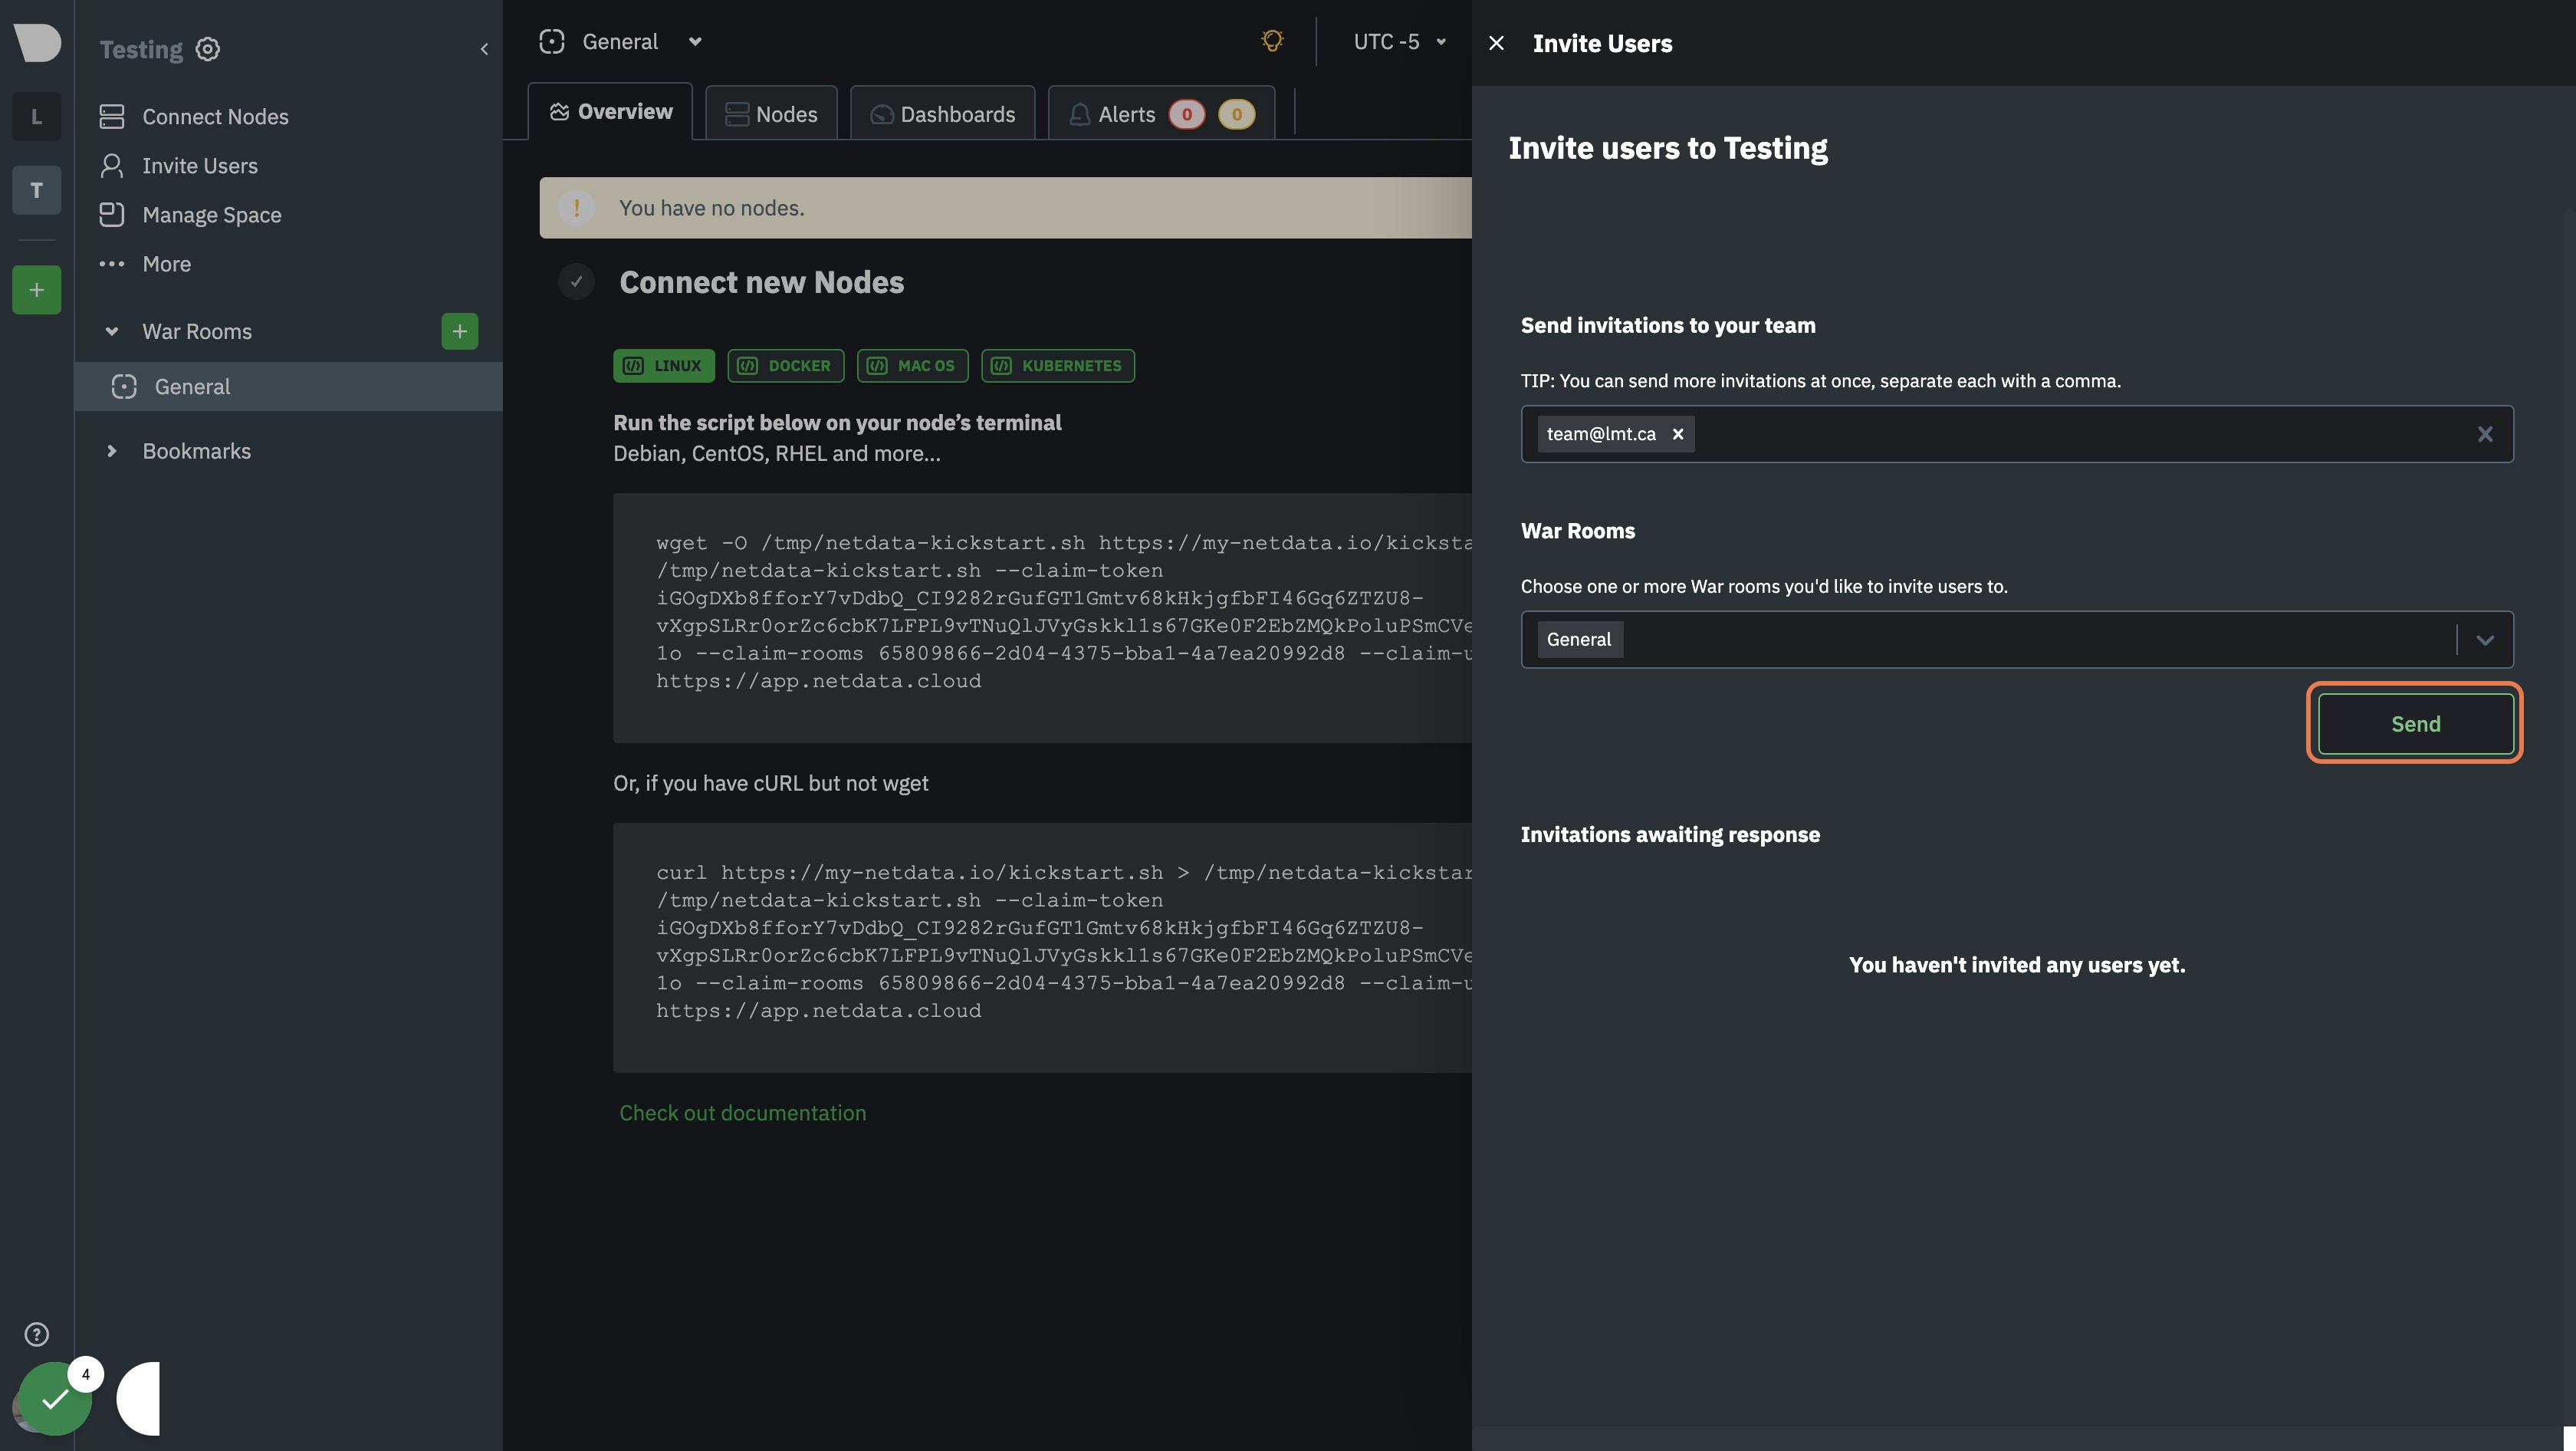Close the Invite Users panel
Screen dimensions: 2576x1451
pos(1496,43)
